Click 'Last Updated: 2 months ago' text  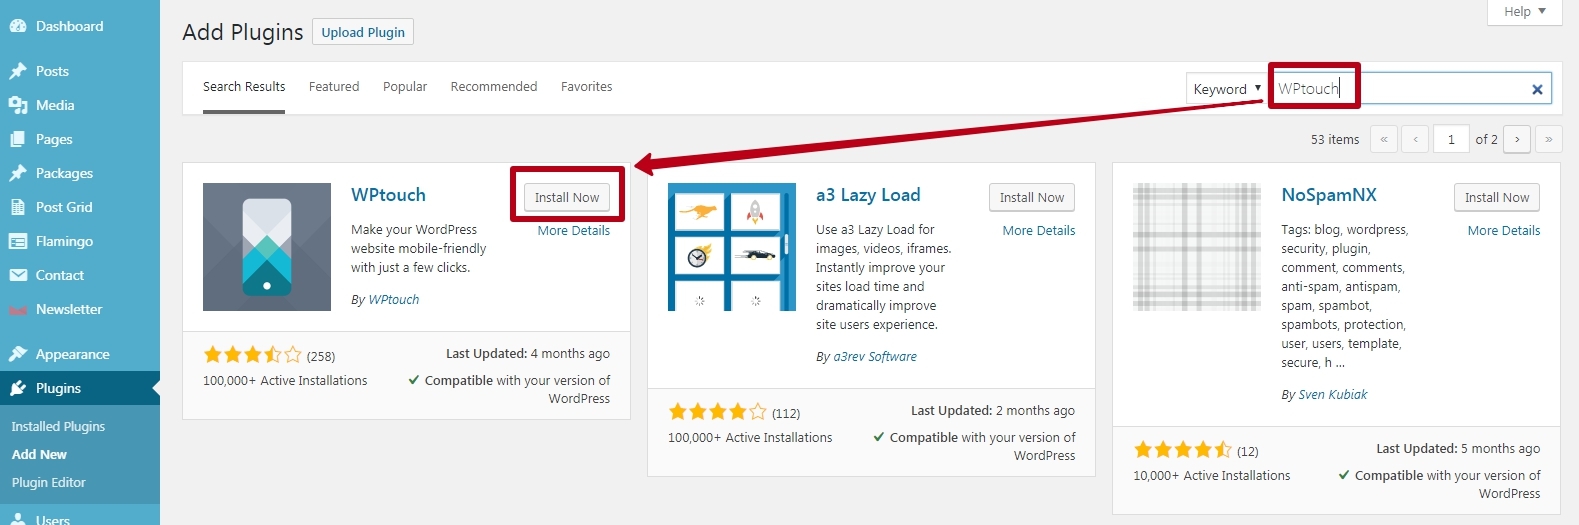coord(993,411)
